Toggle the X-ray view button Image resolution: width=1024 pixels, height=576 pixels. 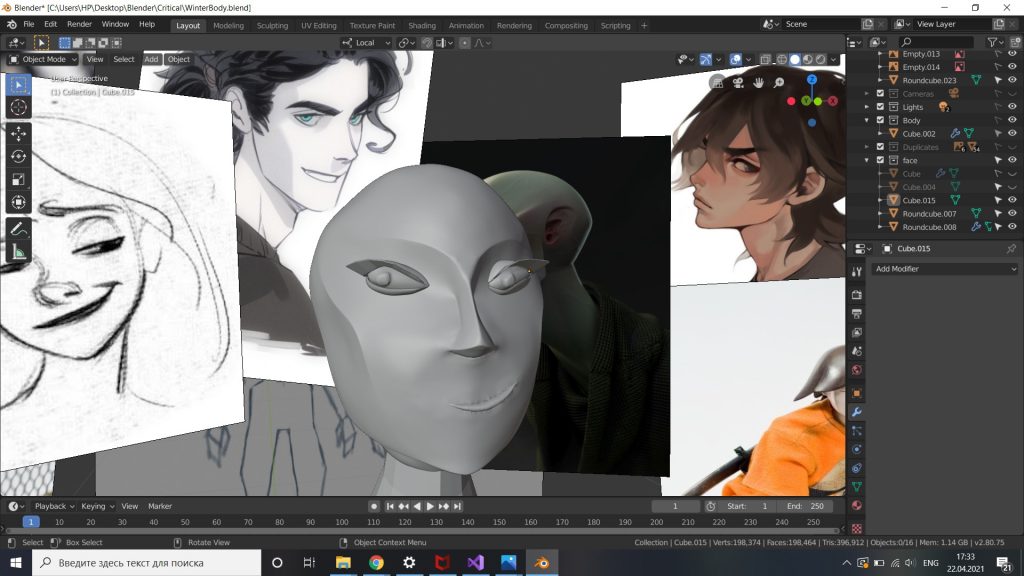click(765, 59)
